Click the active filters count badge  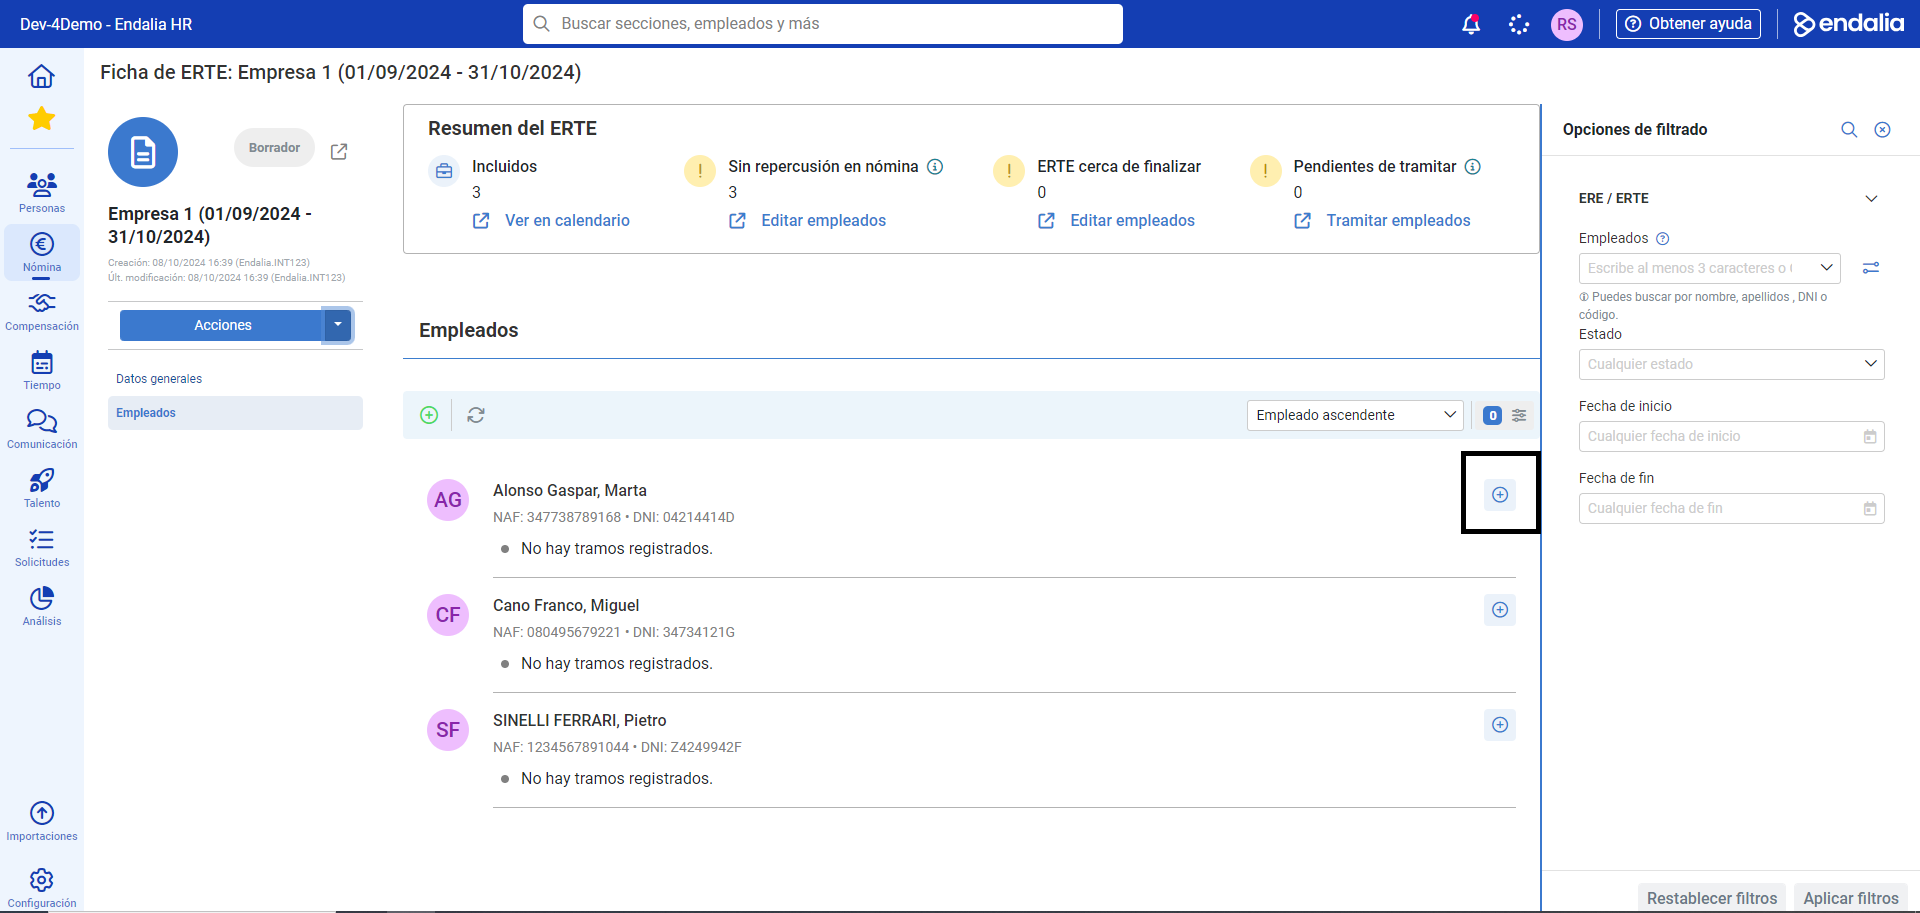pos(1492,415)
